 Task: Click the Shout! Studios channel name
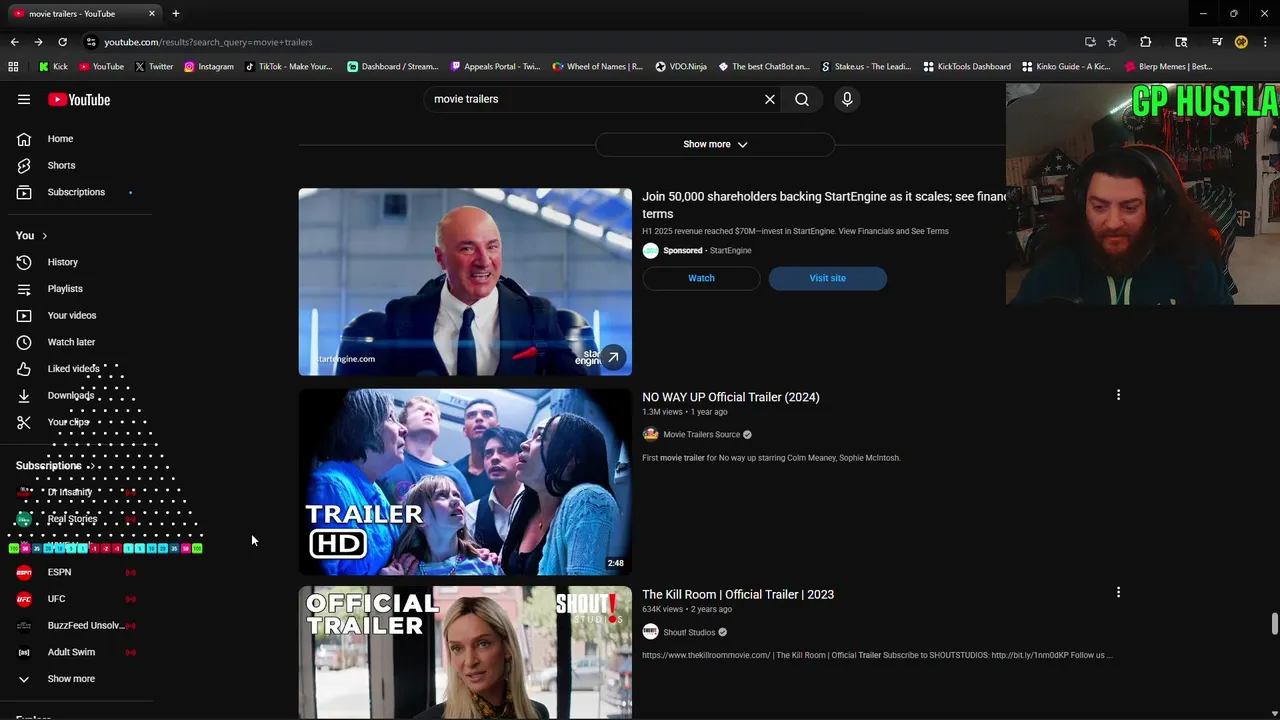[690, 632]
